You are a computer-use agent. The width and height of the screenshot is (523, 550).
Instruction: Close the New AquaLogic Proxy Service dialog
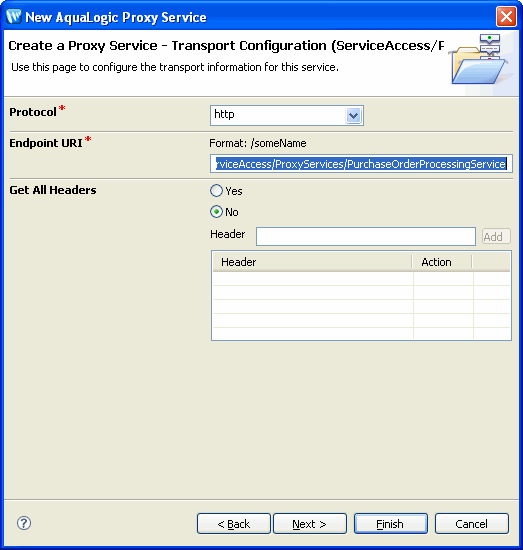(506, 16)
